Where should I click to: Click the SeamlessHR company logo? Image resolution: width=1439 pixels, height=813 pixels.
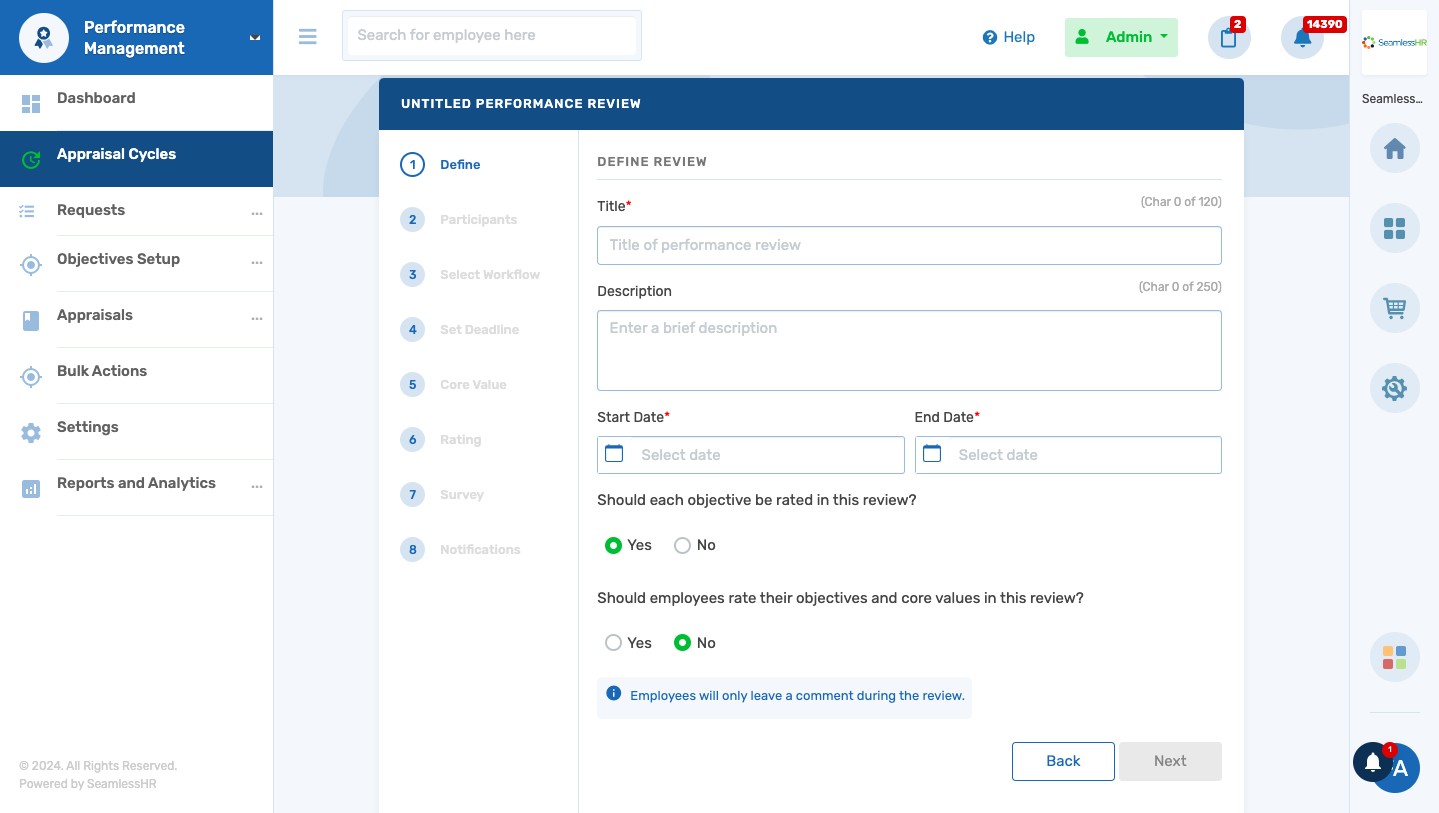pyautogui.click(x=1394, y=42)
